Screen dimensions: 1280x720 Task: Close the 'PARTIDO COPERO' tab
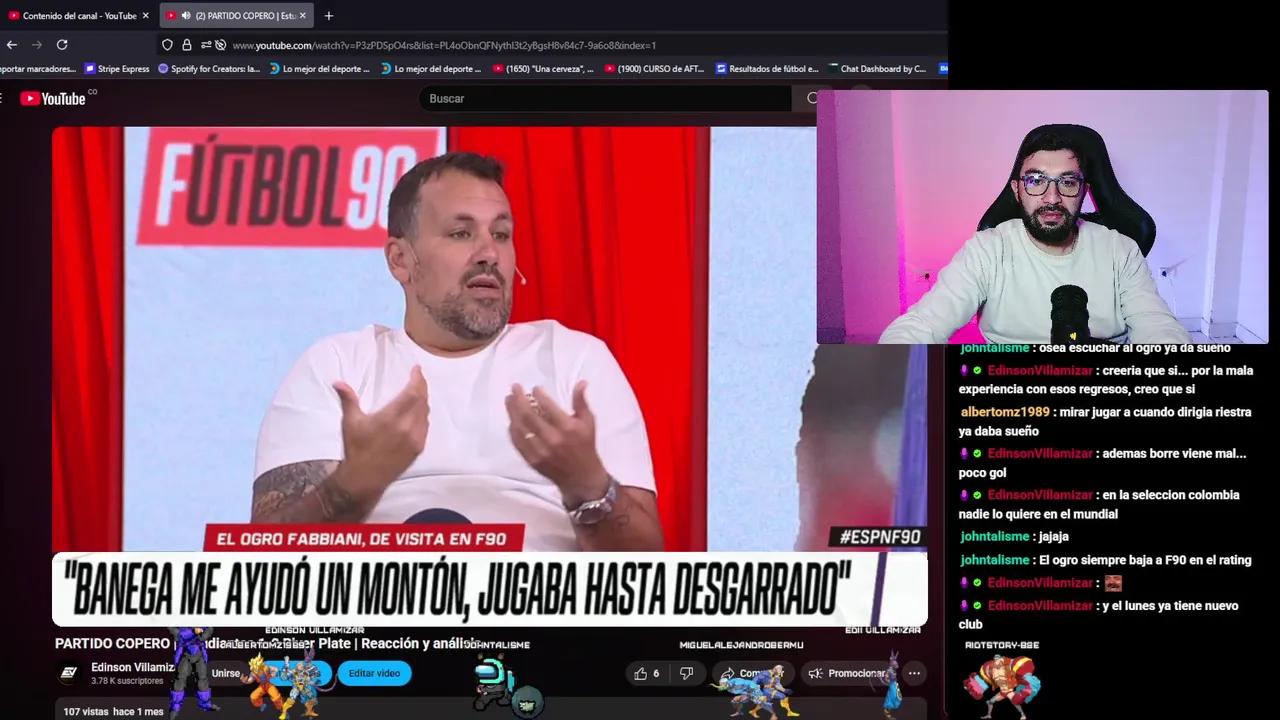[303, 15]
